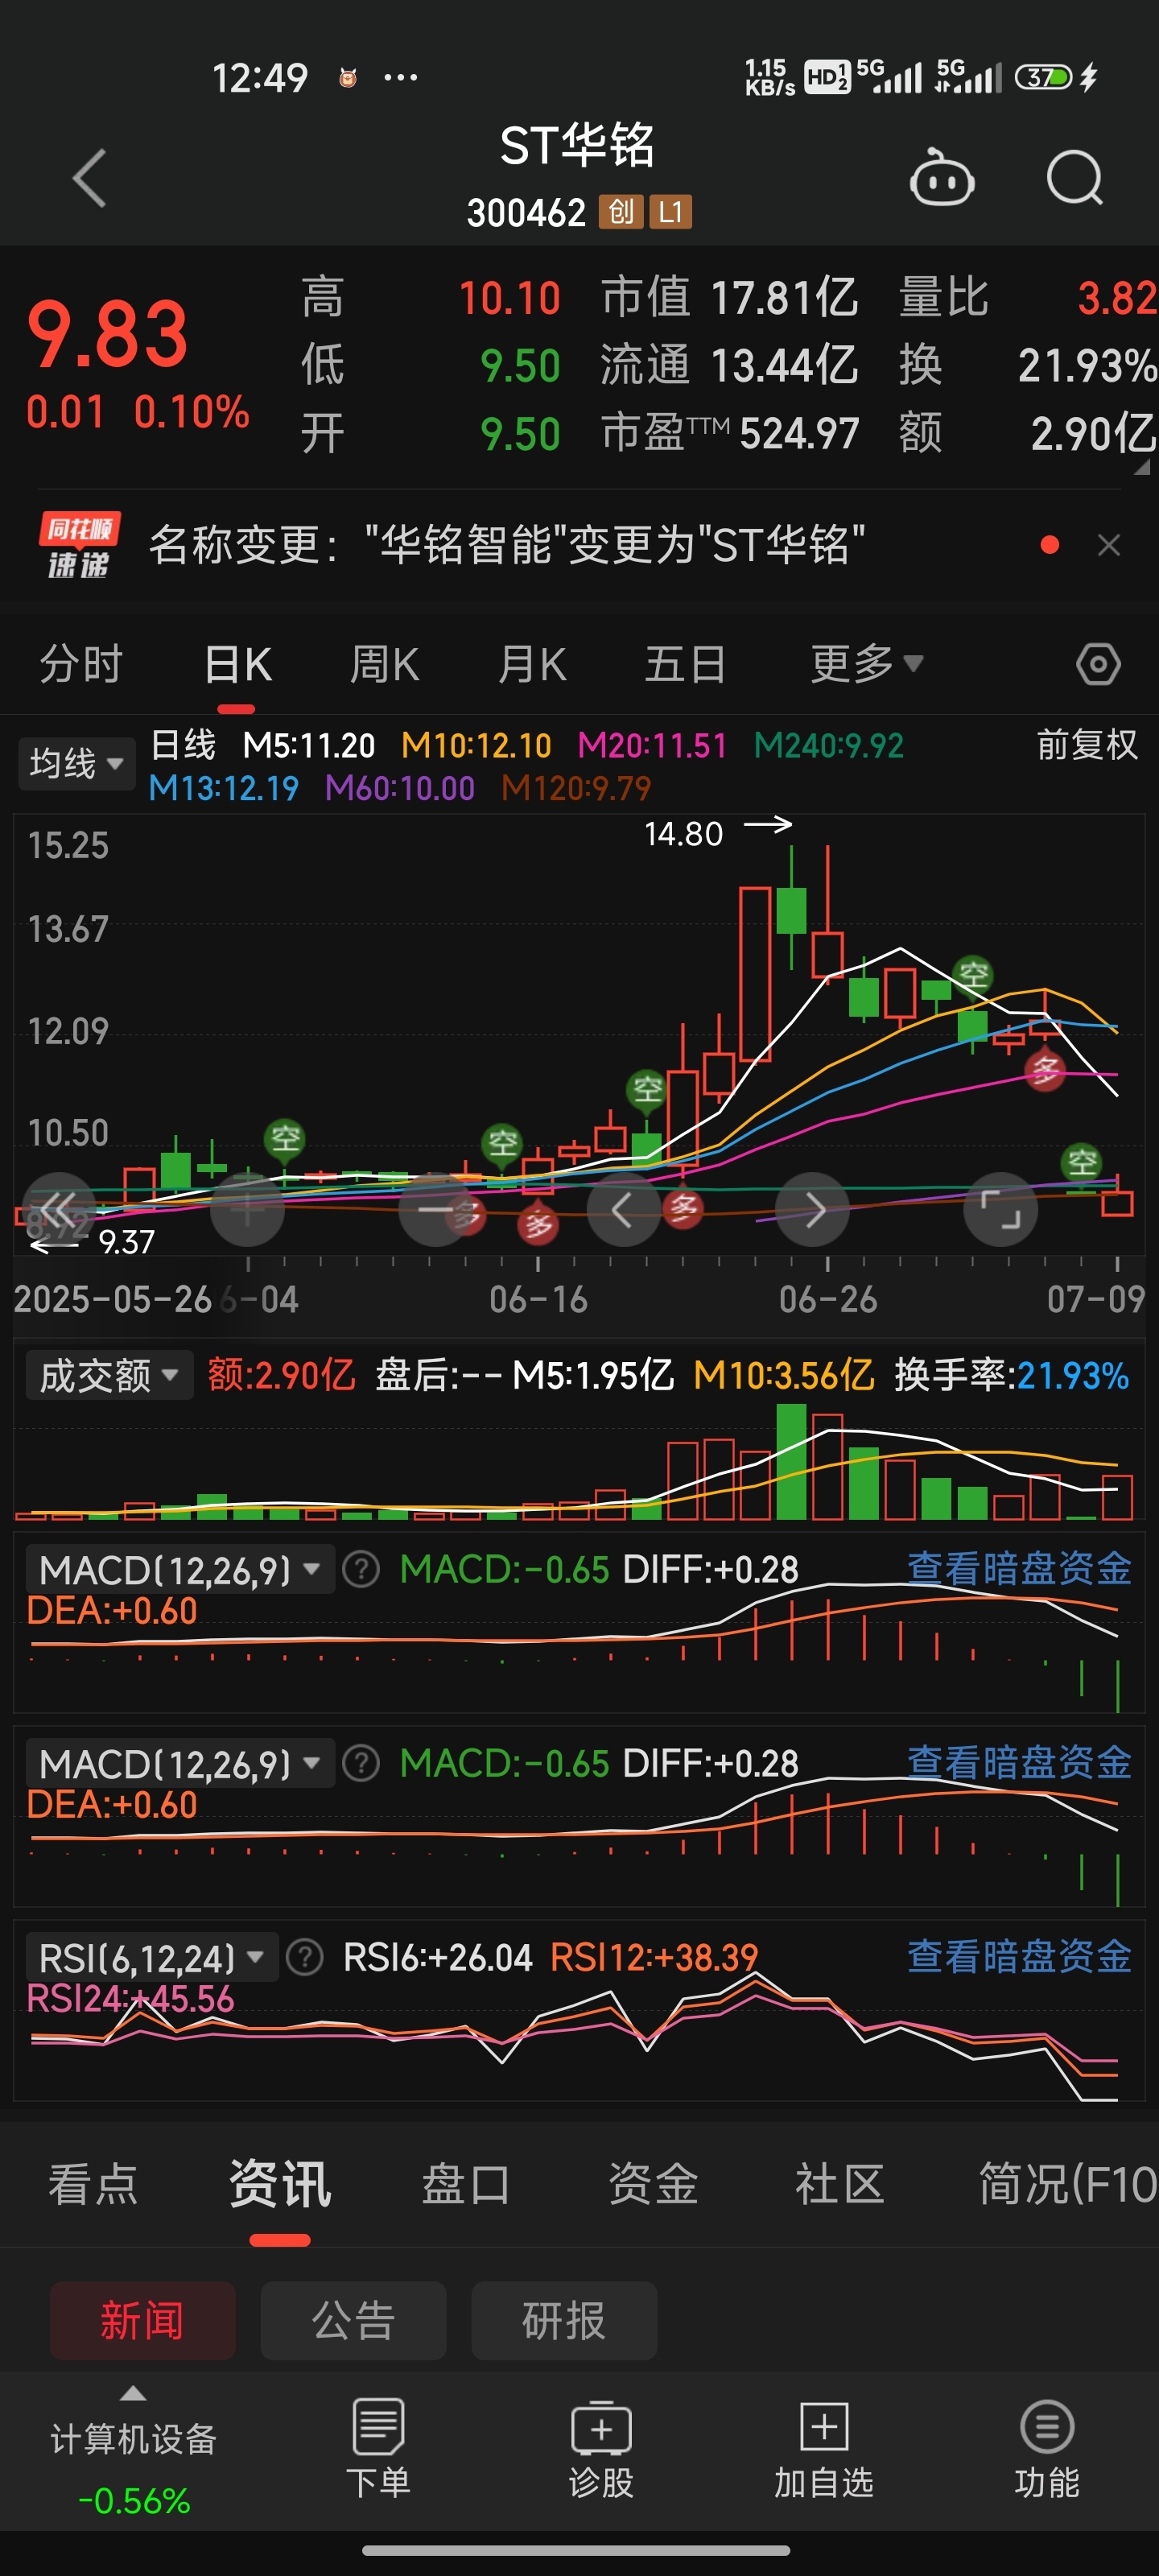This screenshot has width=1159, height=2576.
Task: Tap 查看暗盘资金 link in RSI panel
Action: coord(1019,1956)
